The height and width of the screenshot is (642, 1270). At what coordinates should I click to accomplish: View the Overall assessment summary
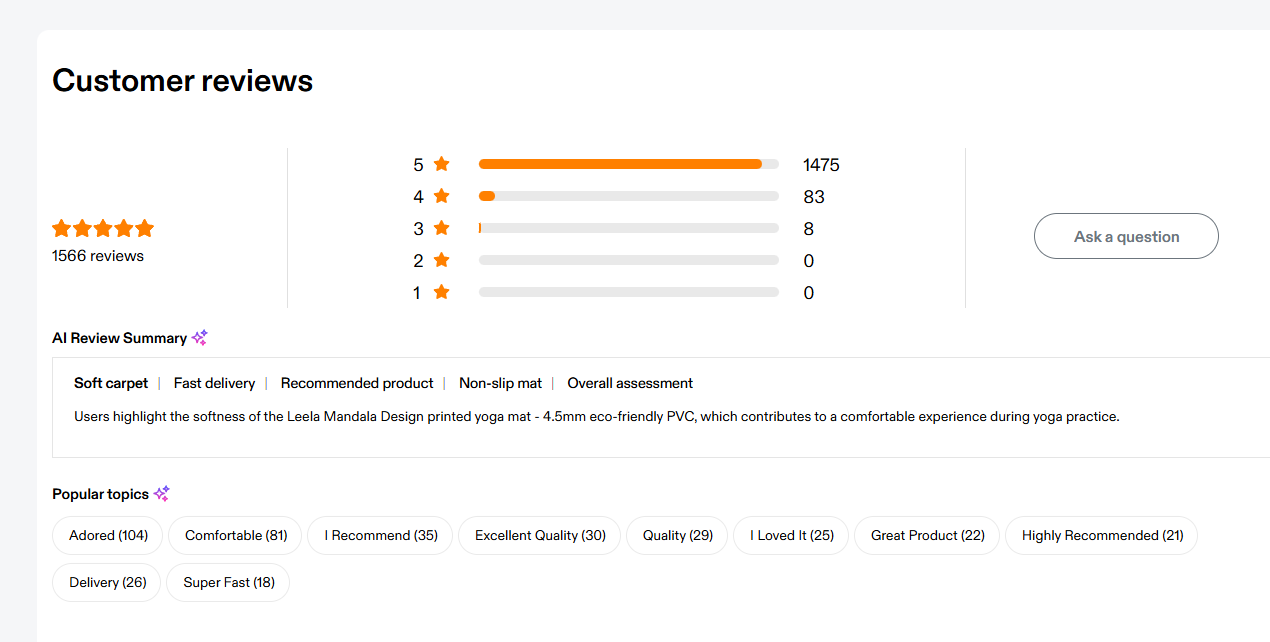[x=630, y=383]
